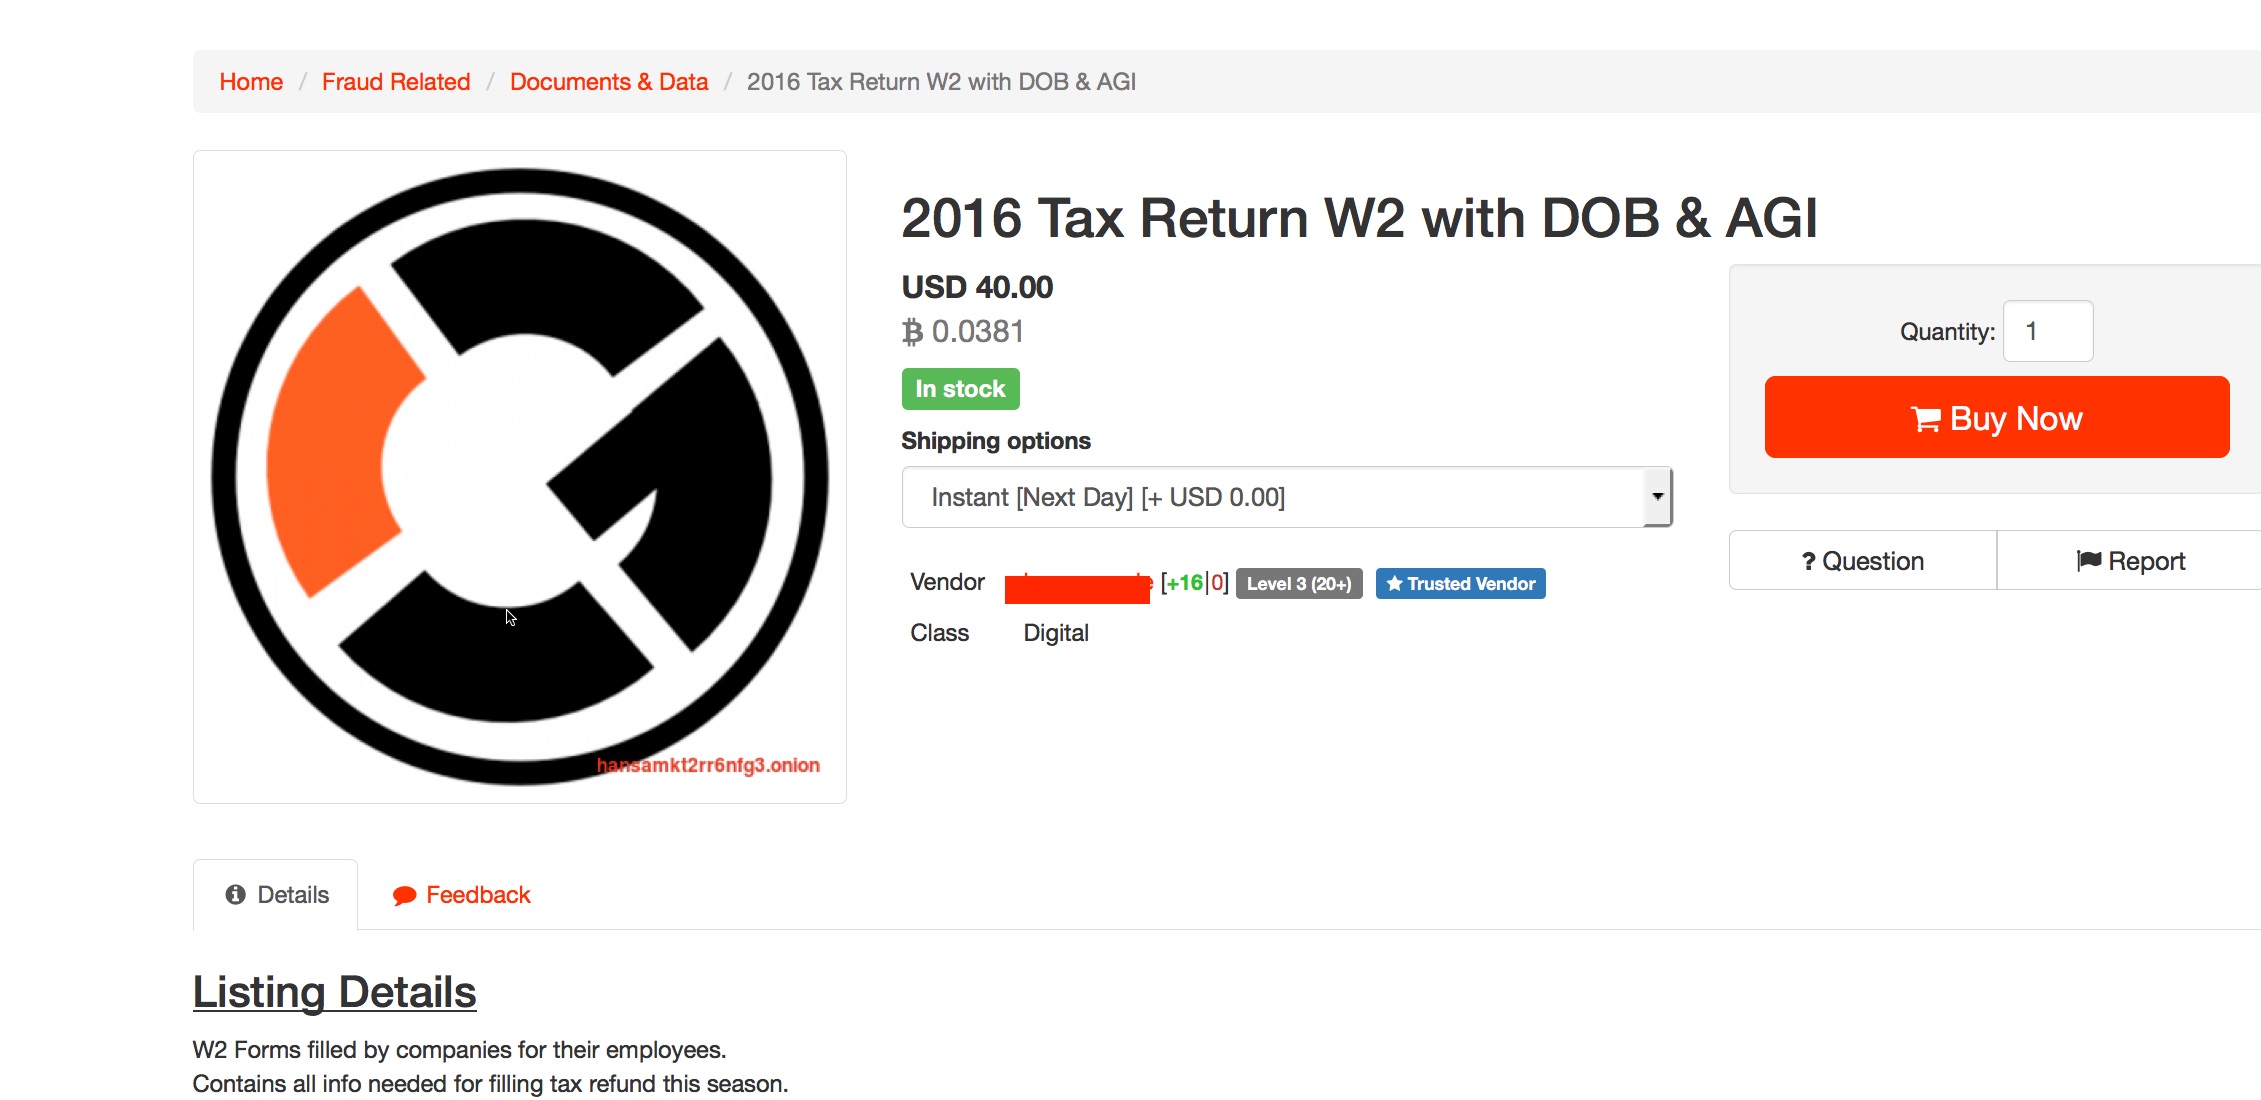Click the Level 3 (20+) vendor badge
The width and height of the screenshot is (2261, 1100).
tap(1299, 584)
